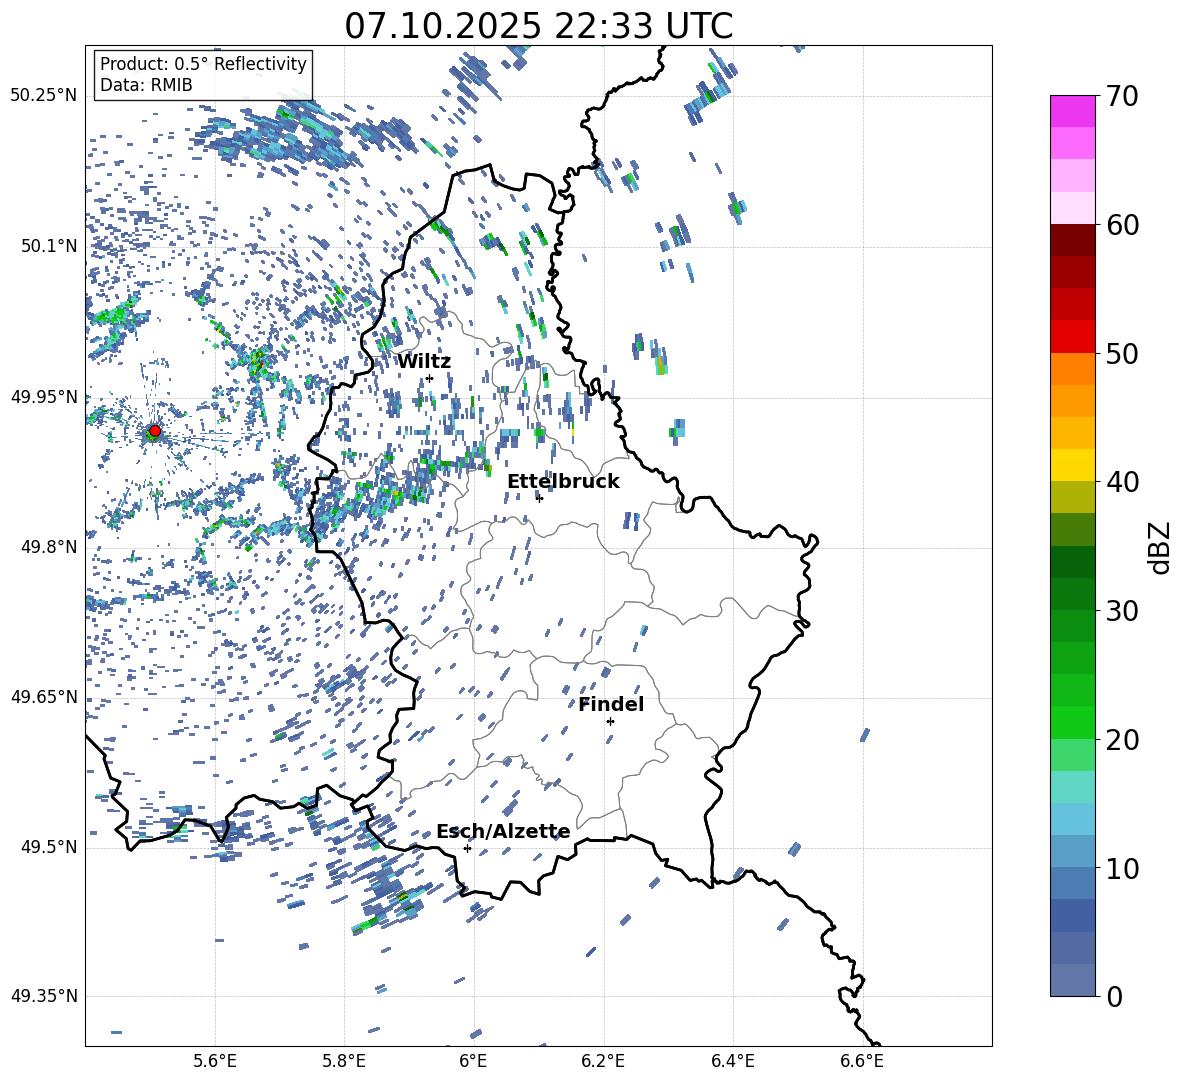Screen dimensions: 1184x1081
Task: Click the Esch/Alzette station cross marker
Action: (467, 848)
